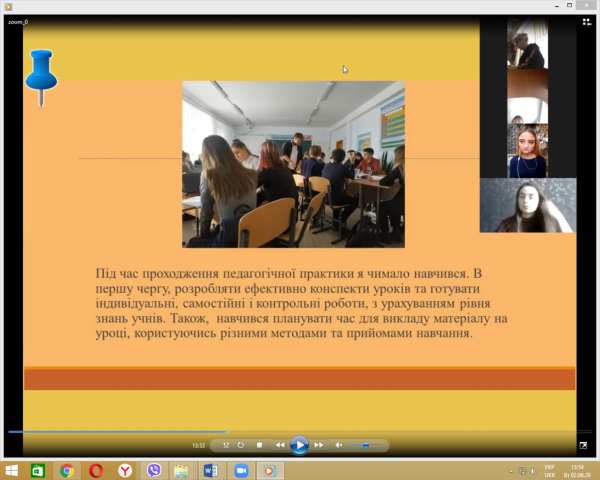The height and width of the screenshot is (480, 600).
Task: Open Zoom from the taskbar
Action: coord(240,470)
